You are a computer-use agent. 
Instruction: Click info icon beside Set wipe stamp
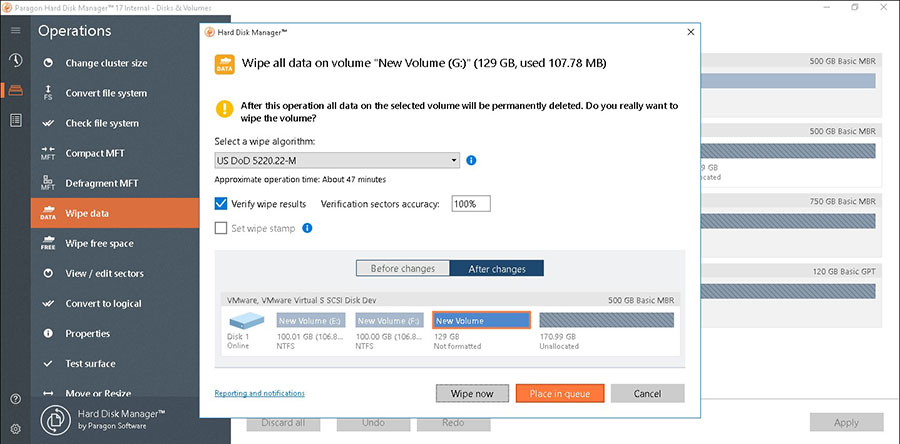(307, 228)
